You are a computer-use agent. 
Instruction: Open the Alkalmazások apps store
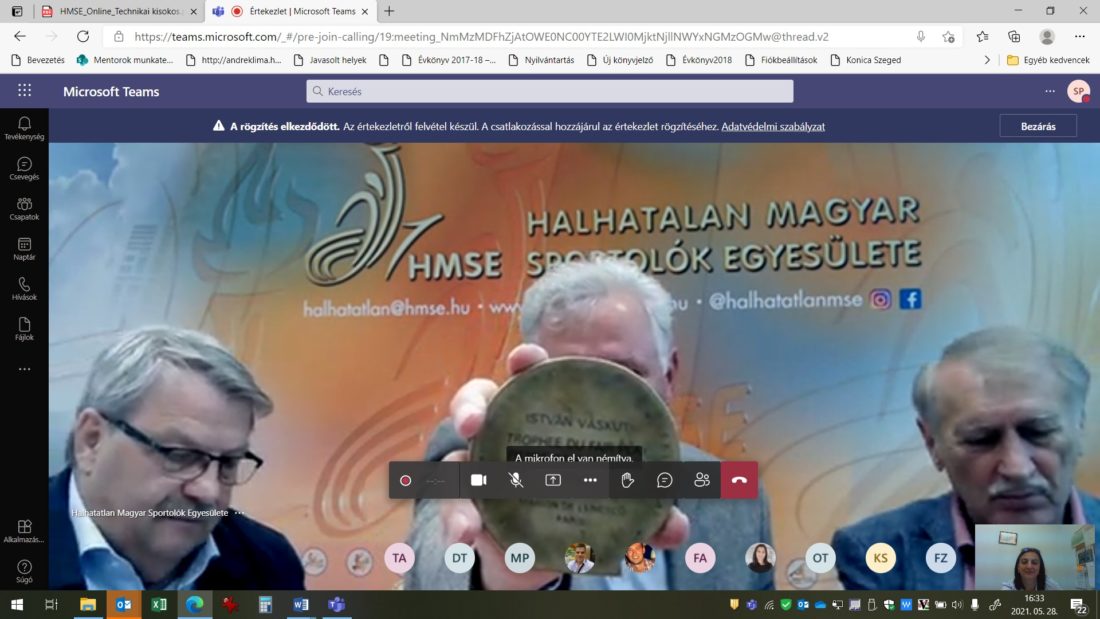[24, 531]
